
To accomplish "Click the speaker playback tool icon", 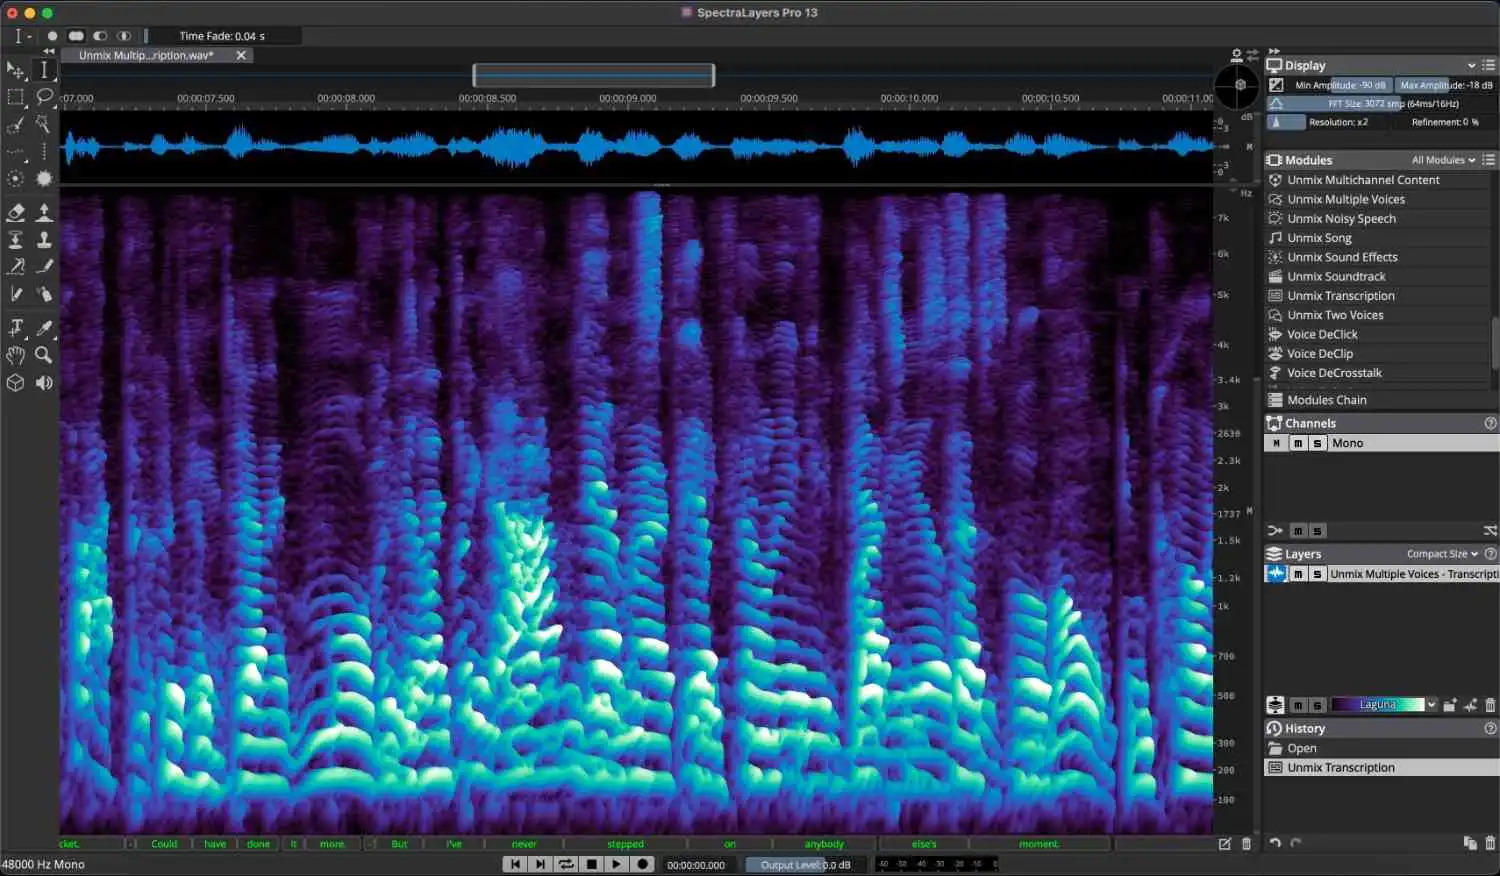I will coord(44,383).
